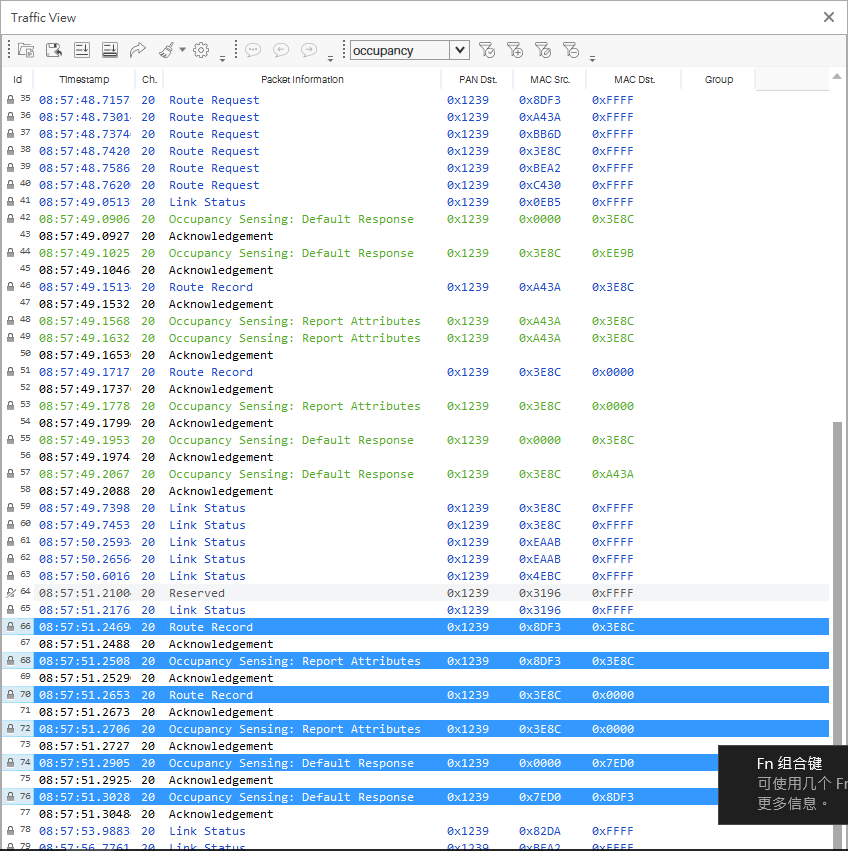The image size is (850, 851).
Task: Remove filter with funnel minus icon
Action: (570, 50)
